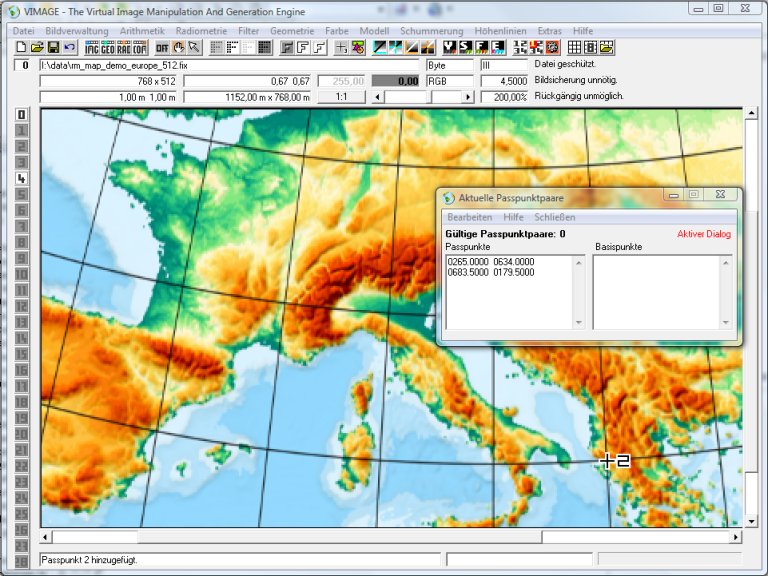Image resolution: width=768 pixels, height=576 pixels.
Task: Open the Höhenlinien dropdown menu
Action: [x=499, y=31]
